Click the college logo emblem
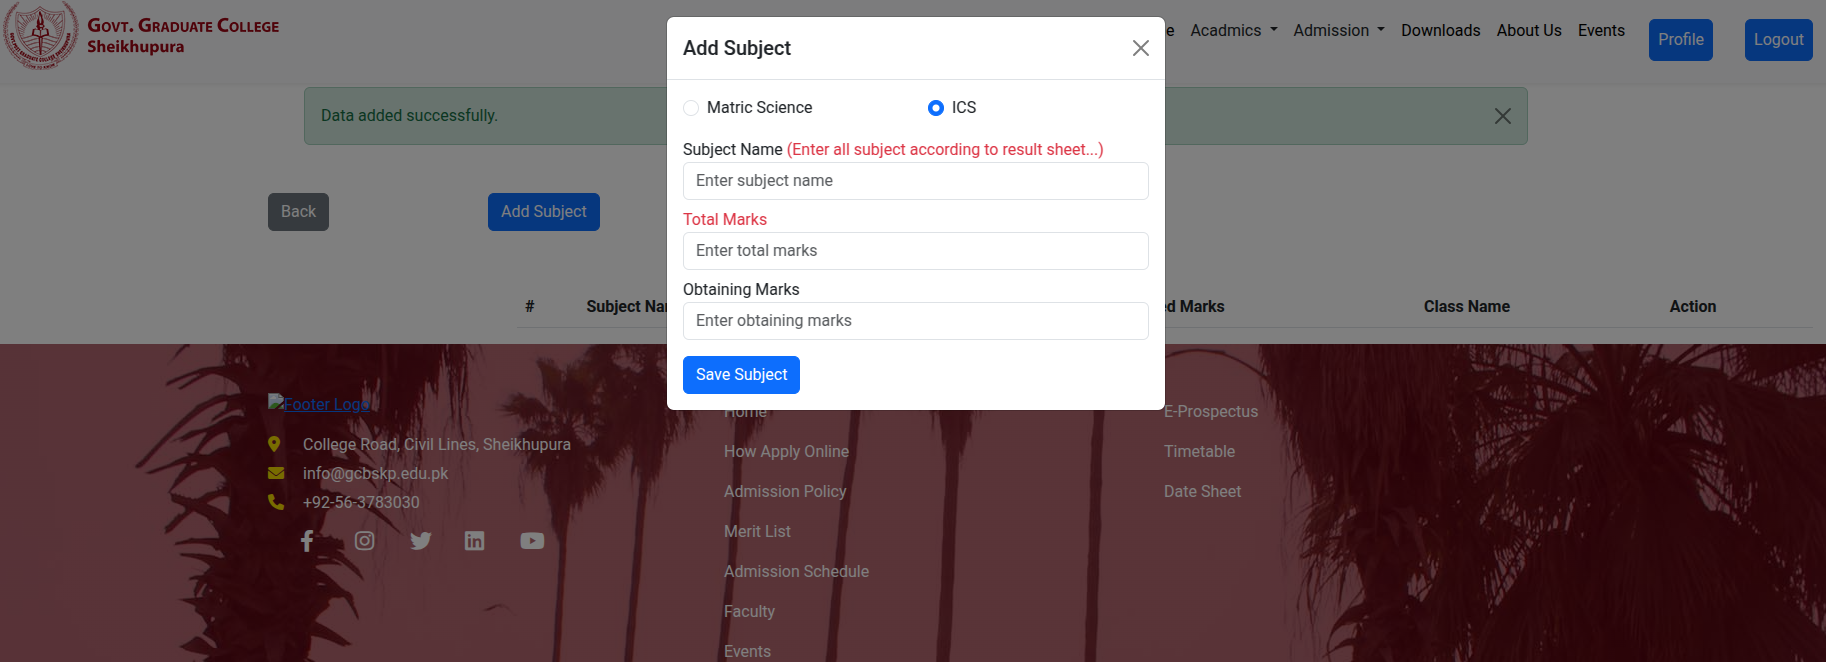This screenshot has height=662, width=1826. [x=40, y=35]
